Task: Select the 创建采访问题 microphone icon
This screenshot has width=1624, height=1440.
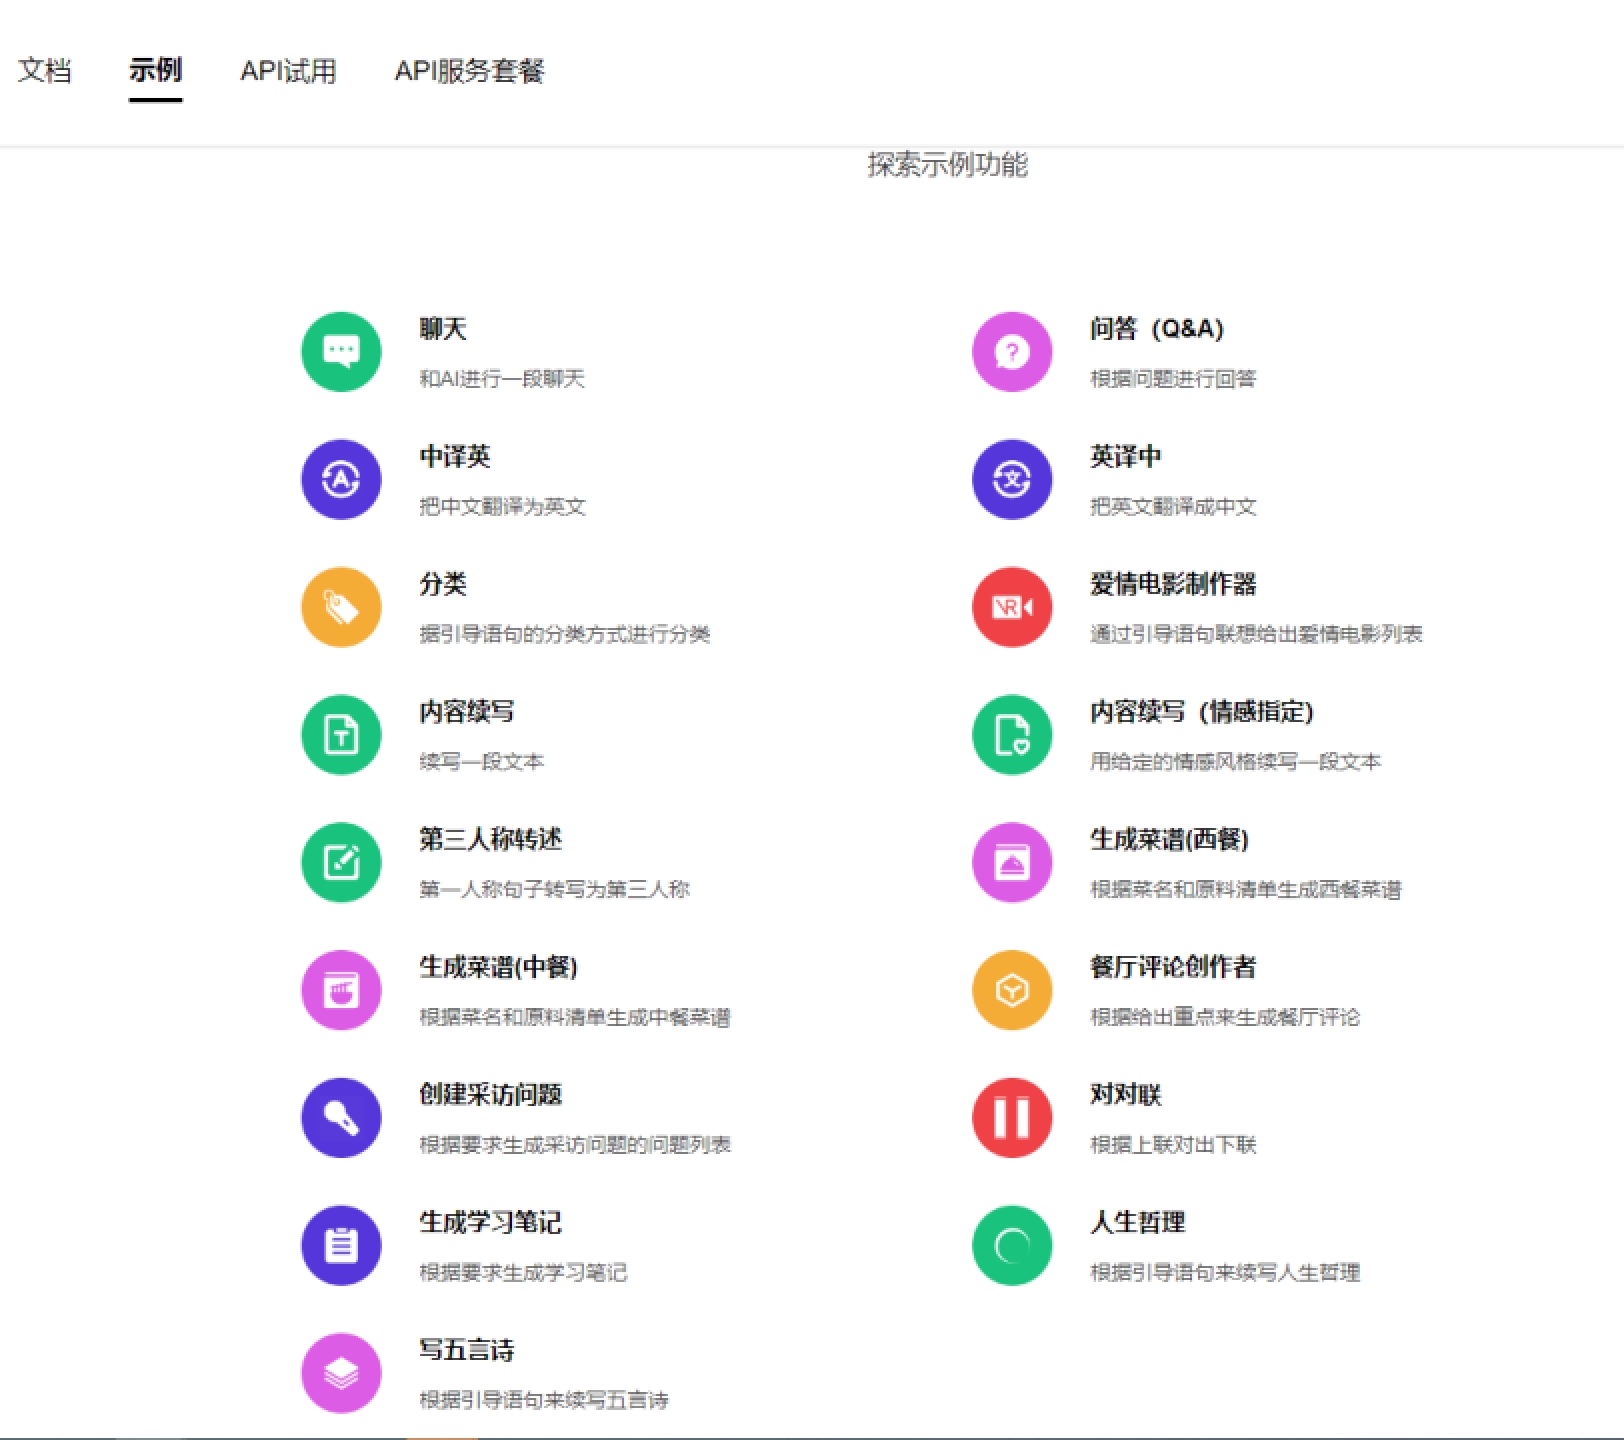Action: (x=341, y=1118)
